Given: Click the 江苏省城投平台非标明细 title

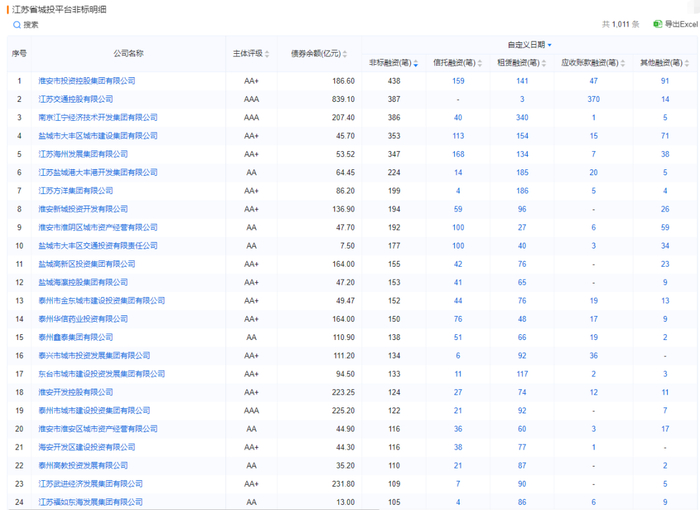Looking at the screenshot, I should click(59, 9).
